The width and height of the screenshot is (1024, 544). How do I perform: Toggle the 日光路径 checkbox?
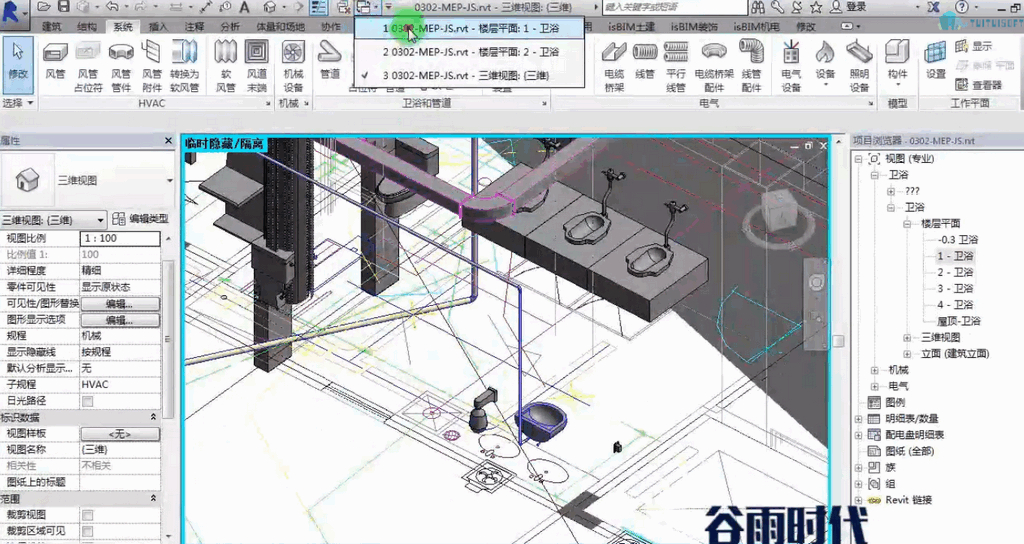click(x=88, y=401)
